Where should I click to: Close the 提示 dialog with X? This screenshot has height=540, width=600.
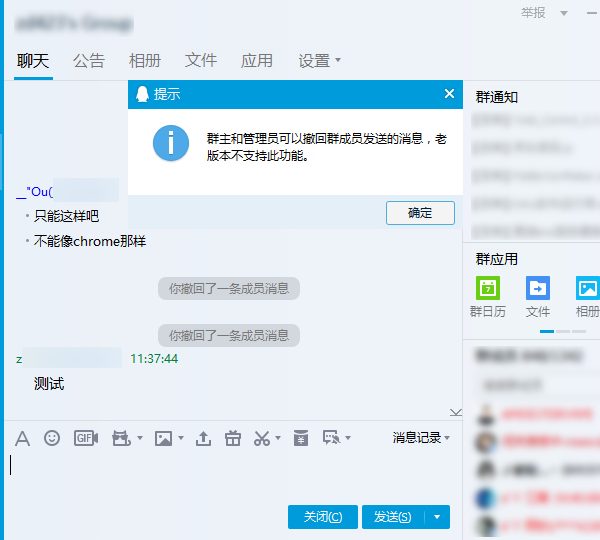point(449,94)
